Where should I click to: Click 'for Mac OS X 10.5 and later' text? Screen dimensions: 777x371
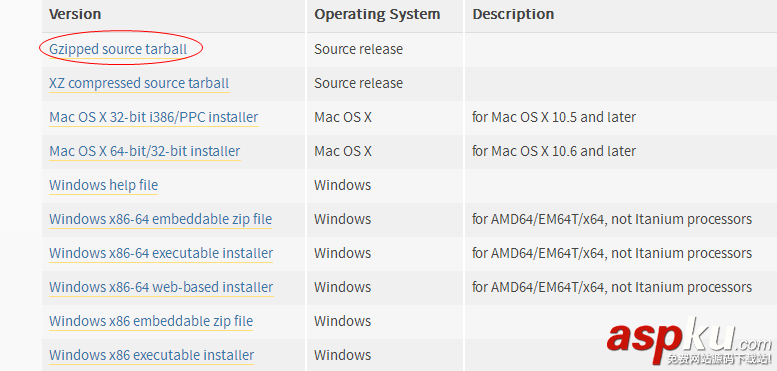click(x=554, y=117)
